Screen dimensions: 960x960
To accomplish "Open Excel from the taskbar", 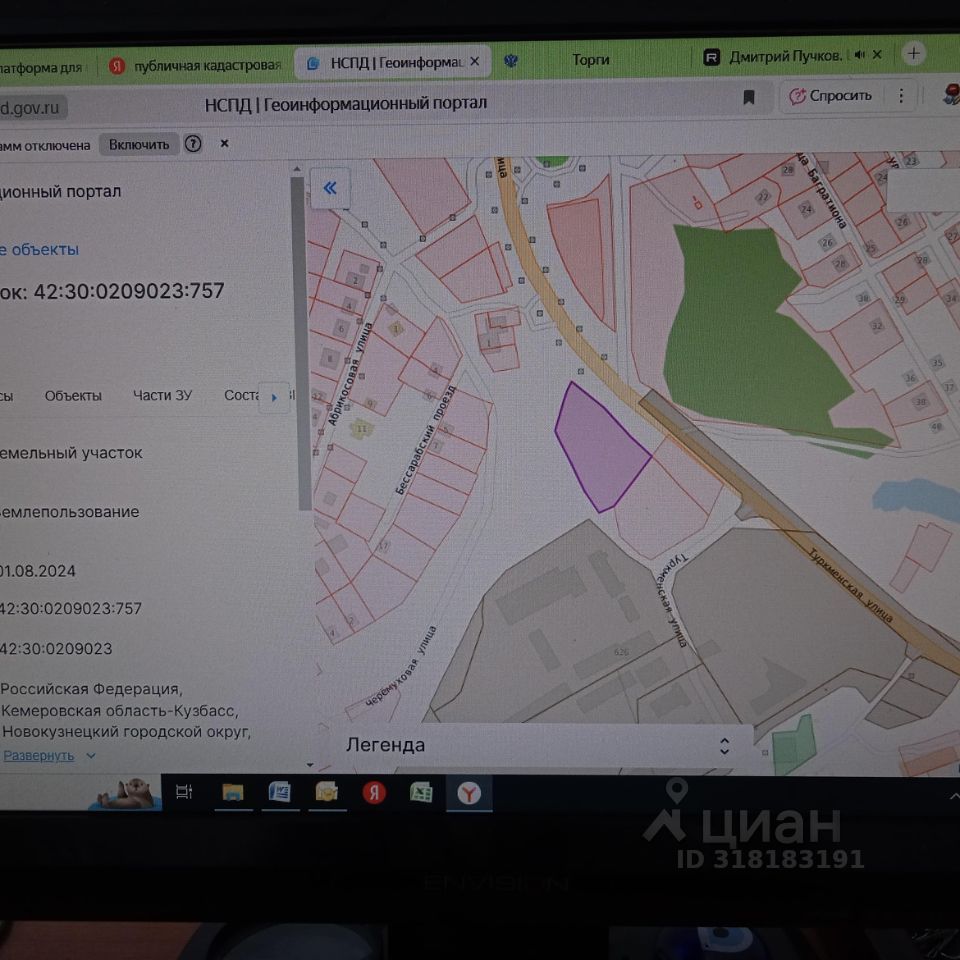I will click(x=421, y=793).
